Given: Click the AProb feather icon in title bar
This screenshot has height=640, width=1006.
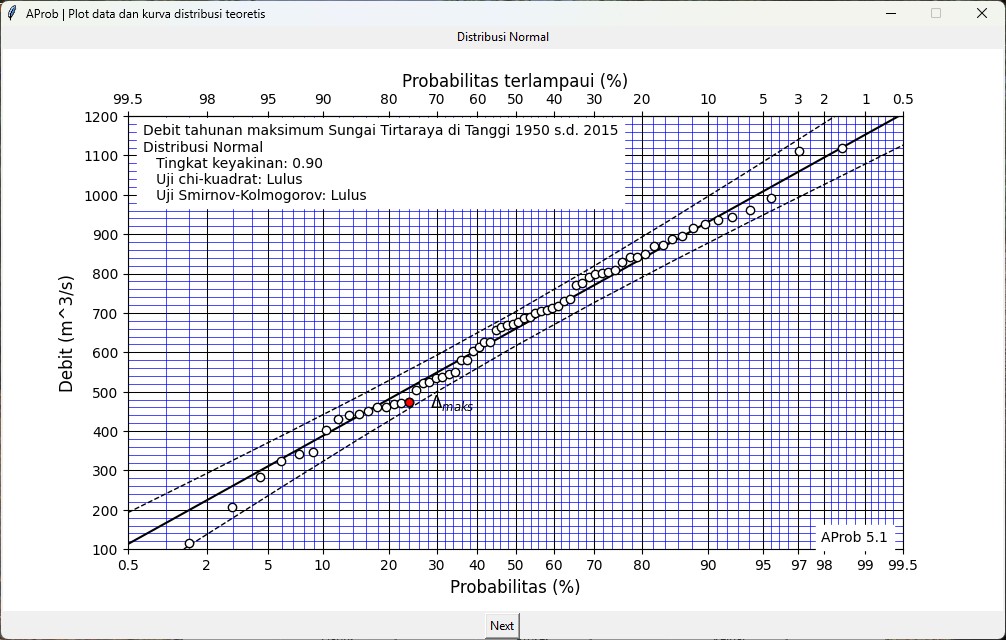Looking at the screenshot, I should [12, 14].
